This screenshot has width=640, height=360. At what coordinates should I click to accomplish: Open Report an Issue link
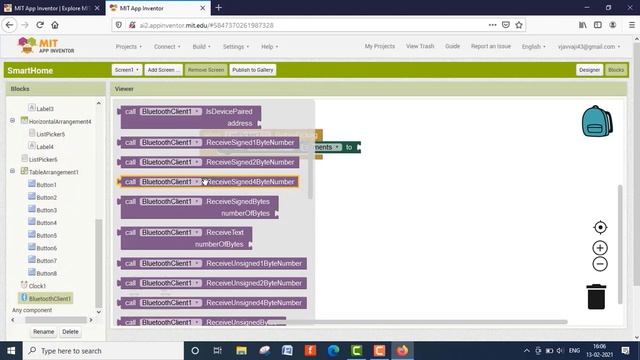coord(491,46)
